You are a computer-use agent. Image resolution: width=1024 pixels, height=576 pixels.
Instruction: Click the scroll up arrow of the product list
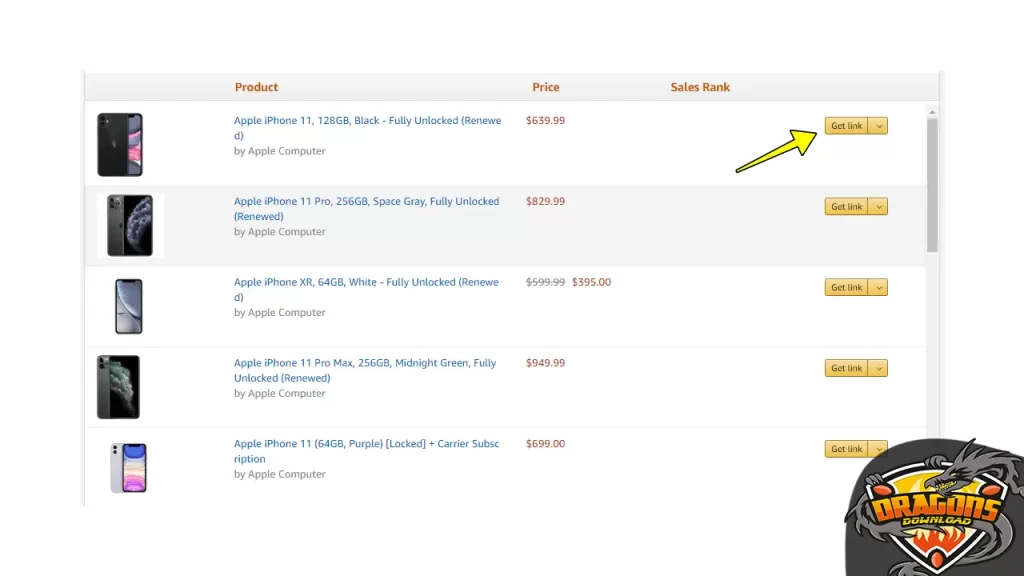pos(932,110)
